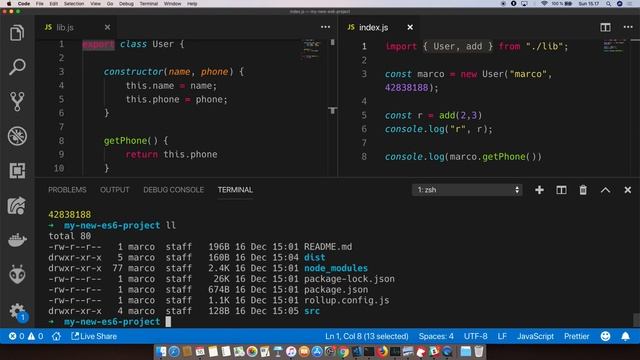
Task: Open the Debug menu in menu bar
Action: click(x=126, y=4)
